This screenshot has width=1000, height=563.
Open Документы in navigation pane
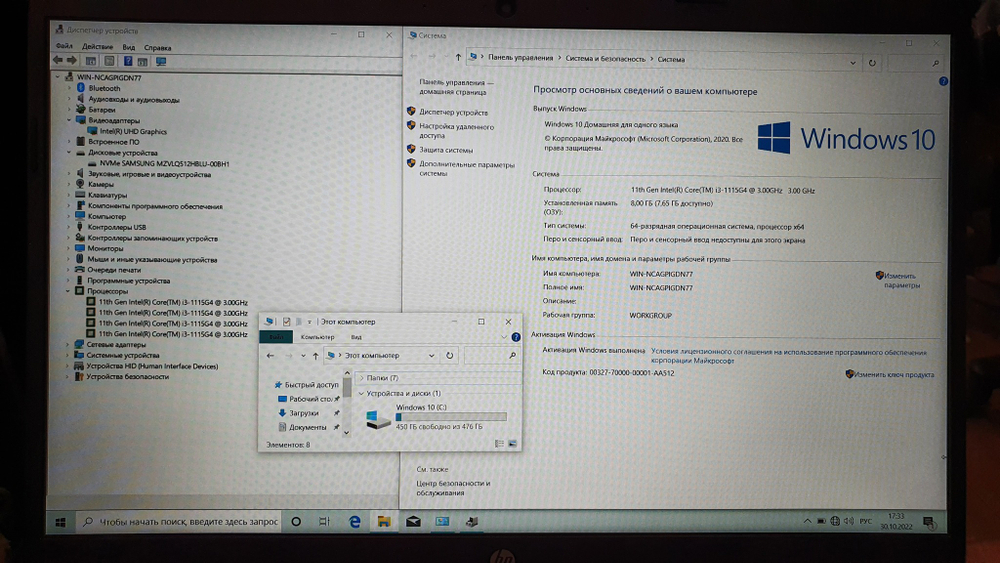point(307,427)
